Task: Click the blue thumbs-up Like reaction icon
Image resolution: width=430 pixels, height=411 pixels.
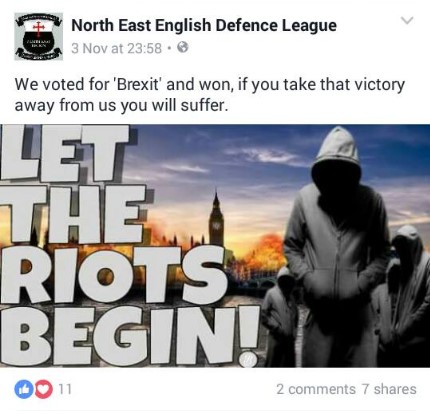Action: pyautogui.click(x=24, y=389)
